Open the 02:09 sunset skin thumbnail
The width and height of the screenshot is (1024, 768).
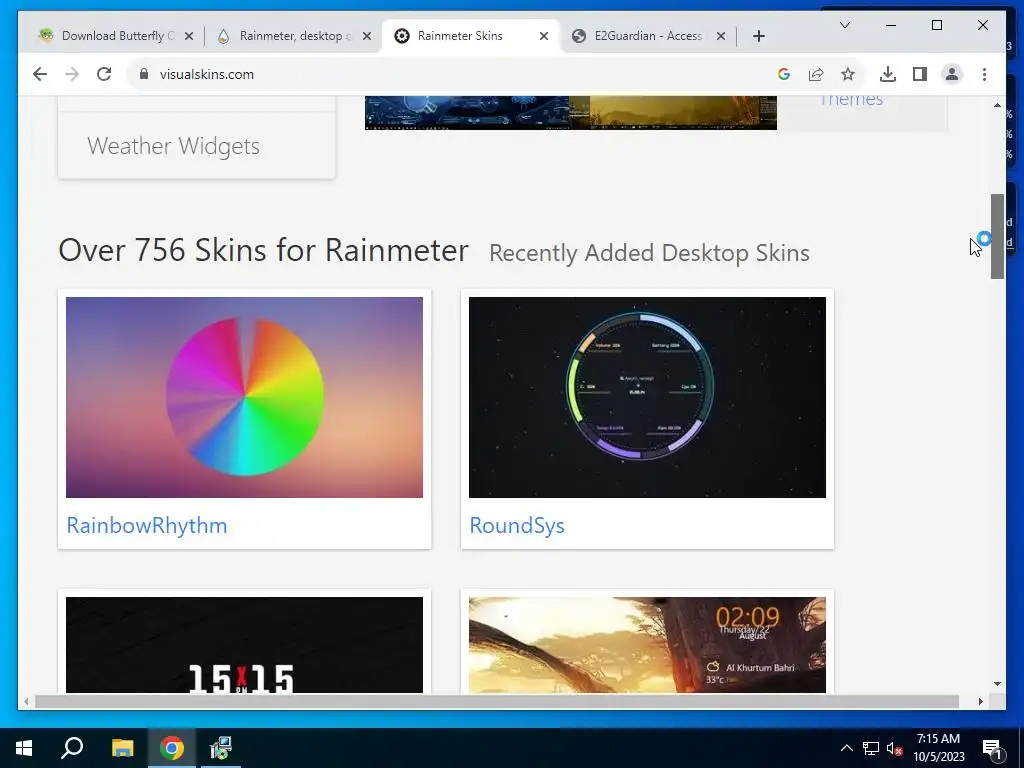coord(647,645)
